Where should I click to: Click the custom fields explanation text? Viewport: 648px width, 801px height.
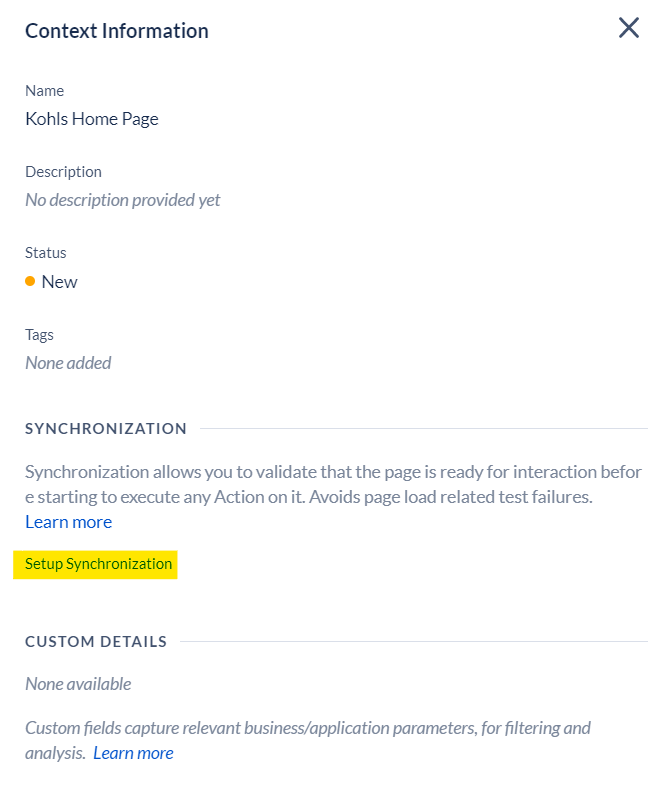point(308,740)
